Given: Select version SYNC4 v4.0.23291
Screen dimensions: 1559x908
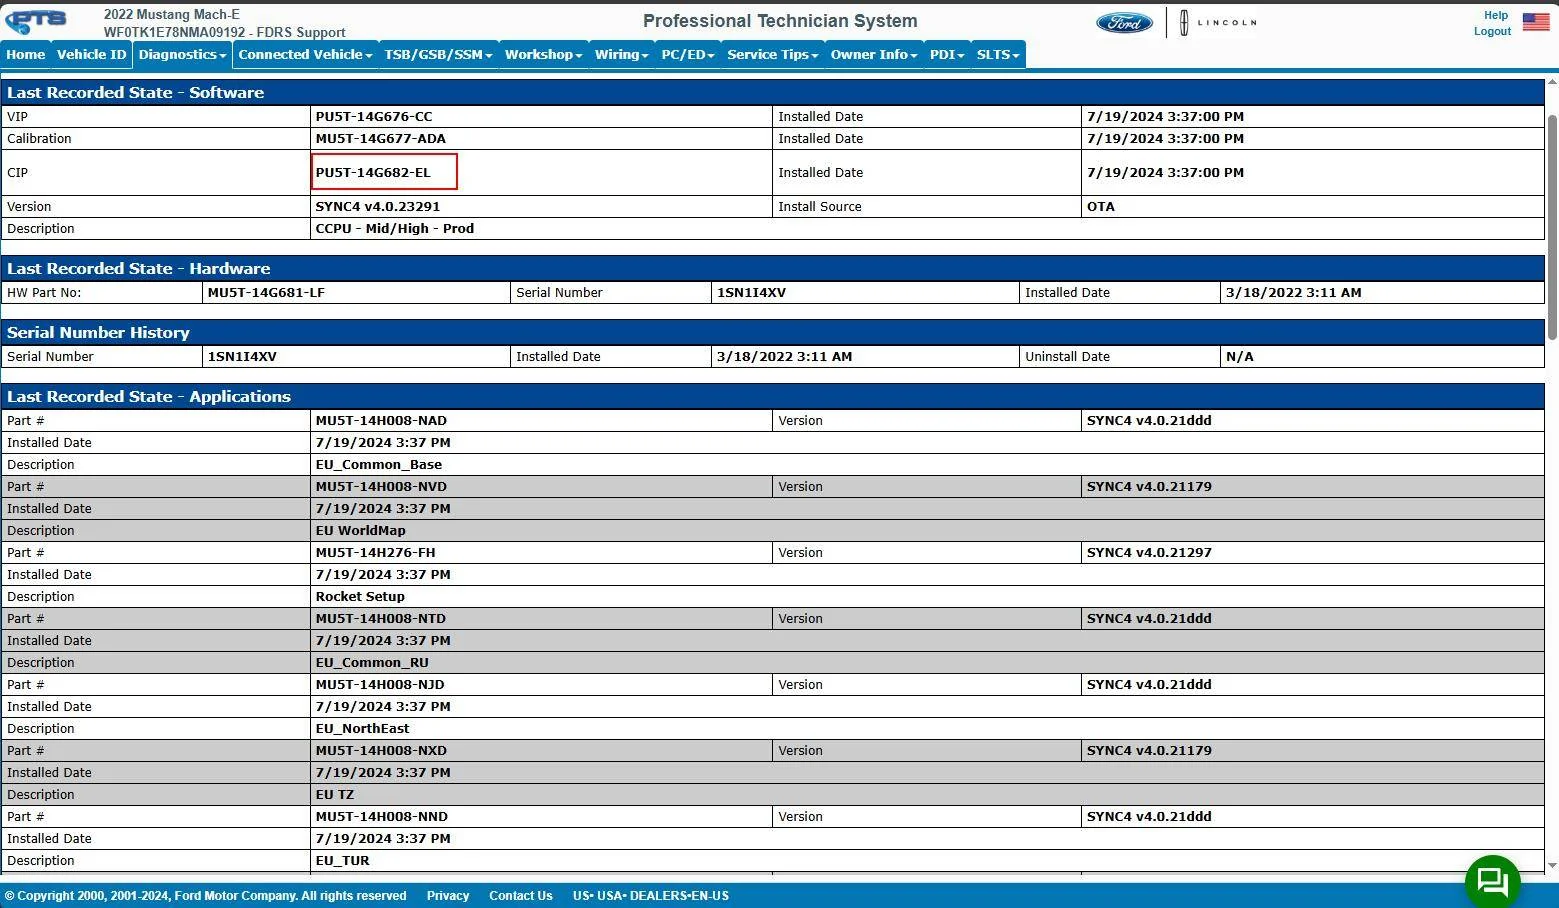Looking at the screenshot, I should tap(378, 206).
